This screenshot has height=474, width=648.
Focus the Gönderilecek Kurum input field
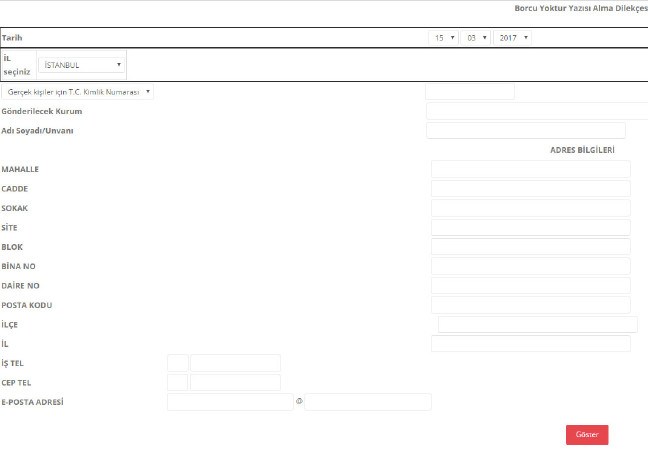point(536,111)
